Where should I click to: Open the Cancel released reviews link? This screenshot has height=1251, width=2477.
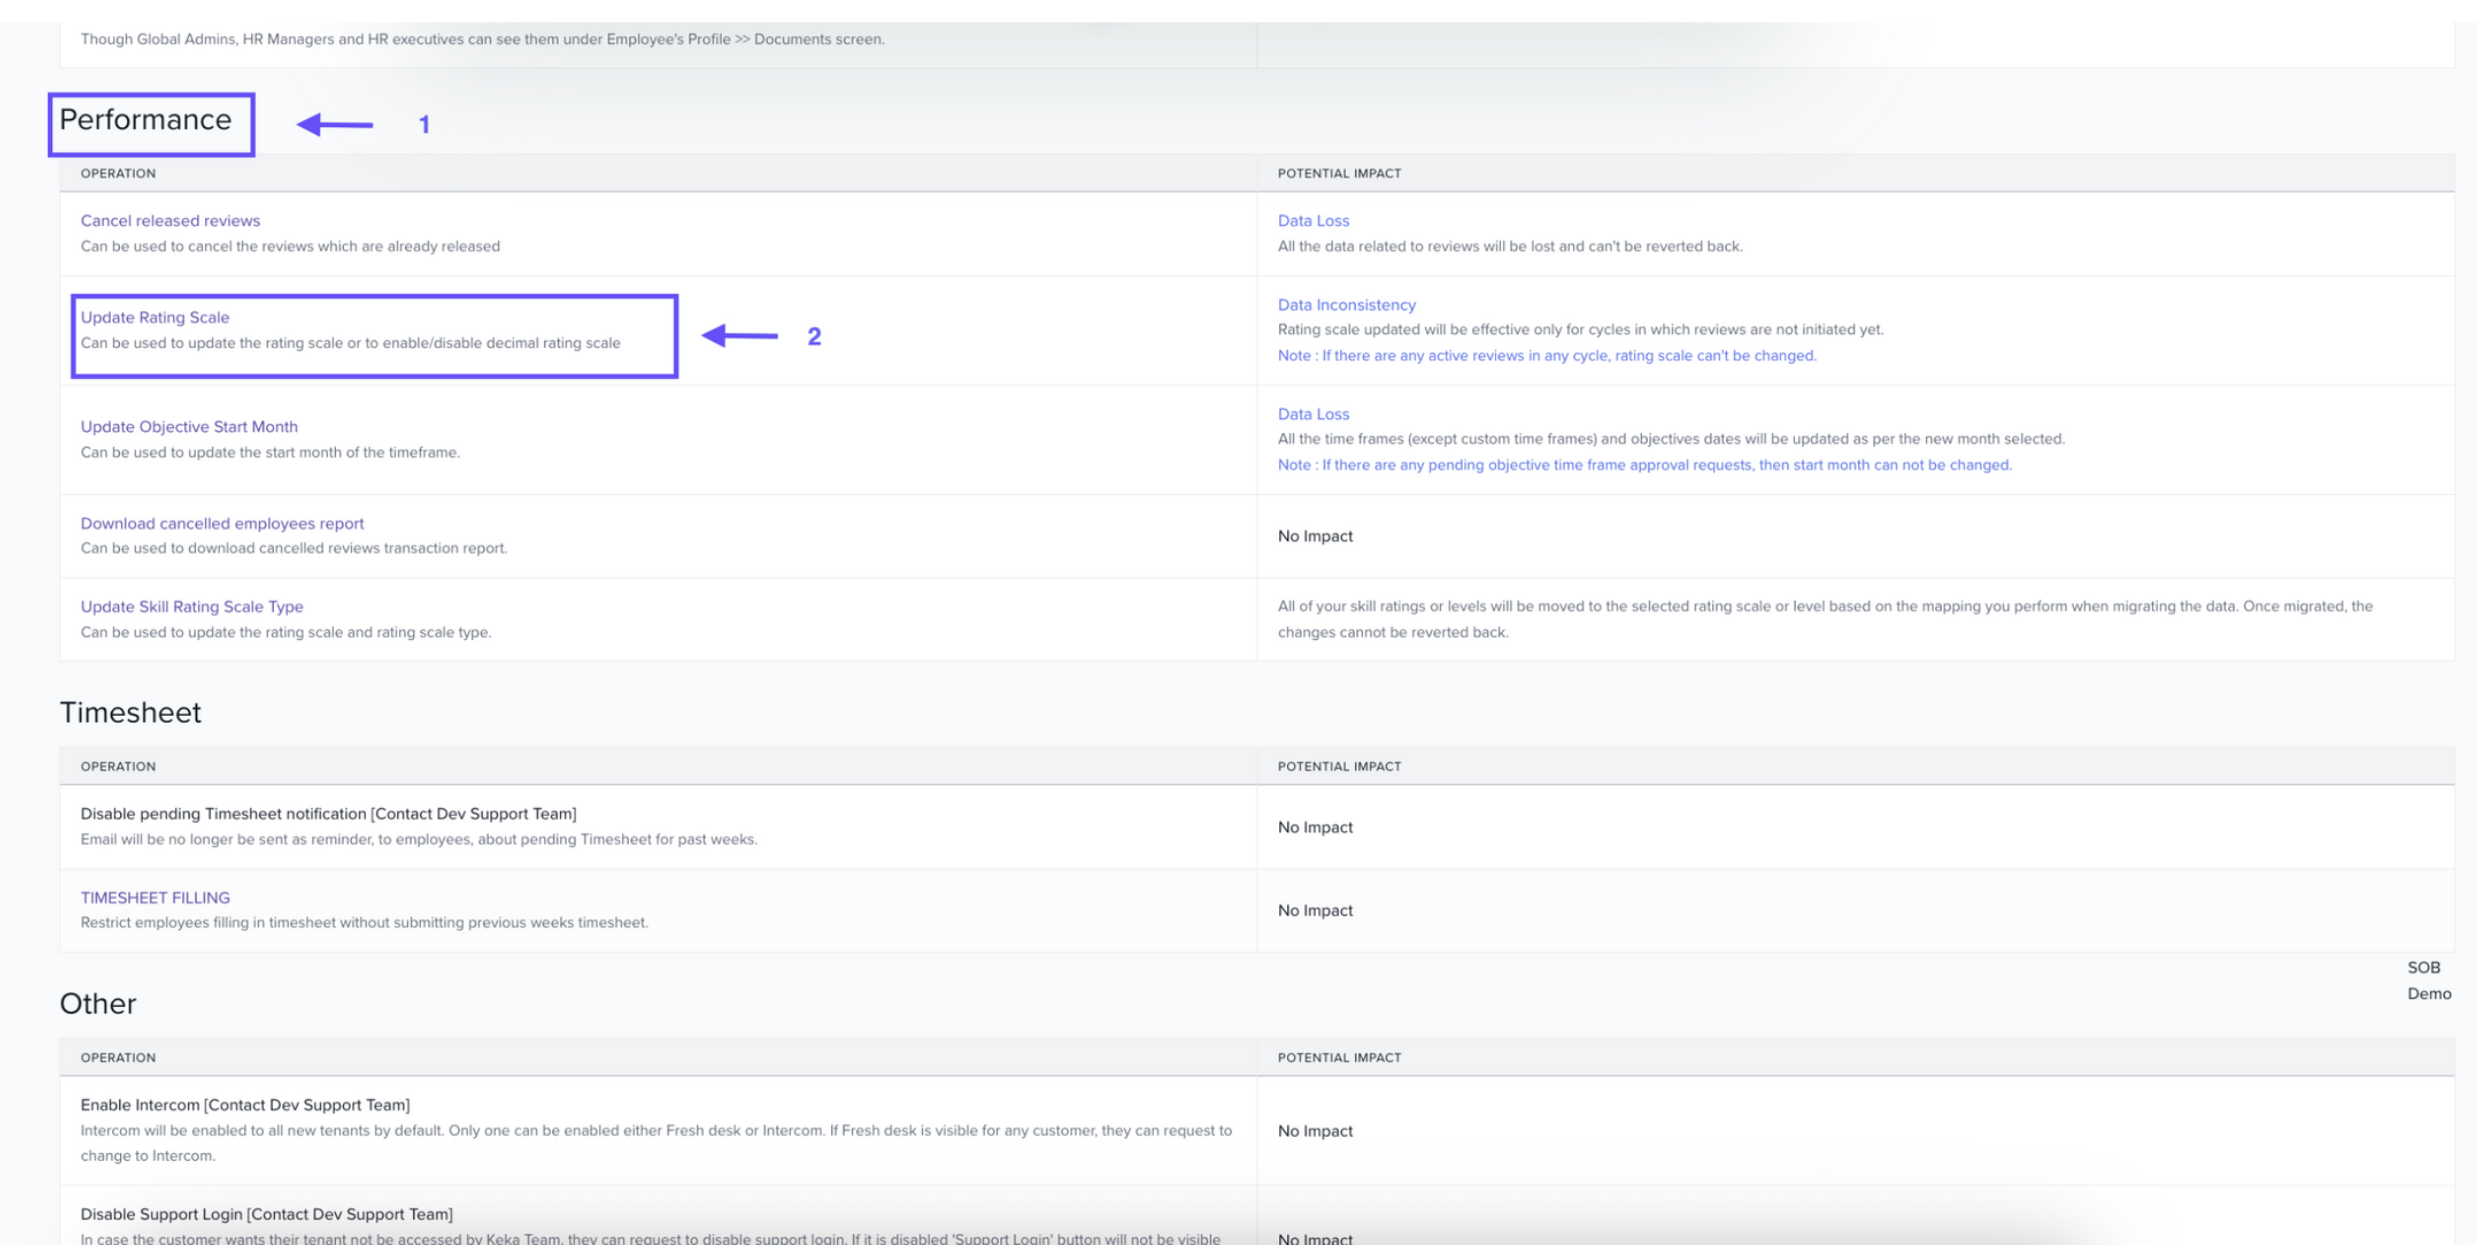coord(170,220)
